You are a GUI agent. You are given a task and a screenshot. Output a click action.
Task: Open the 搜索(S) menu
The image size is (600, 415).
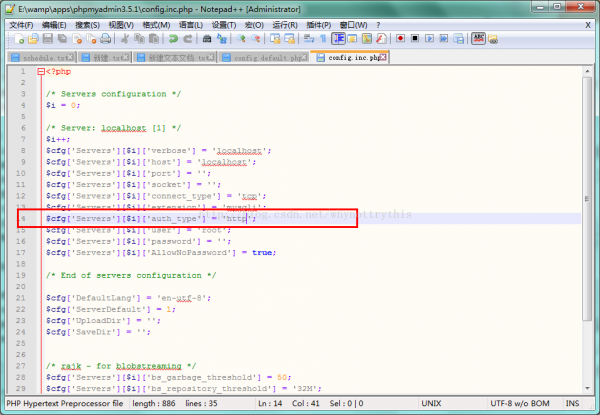click(87, 25)
